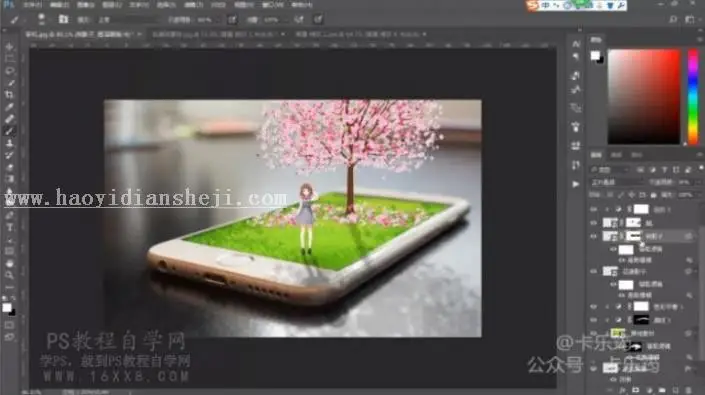Toggle lock all padlock icon
The width and height of the screenshot is (705, 395).
click(x=653, y=195)
